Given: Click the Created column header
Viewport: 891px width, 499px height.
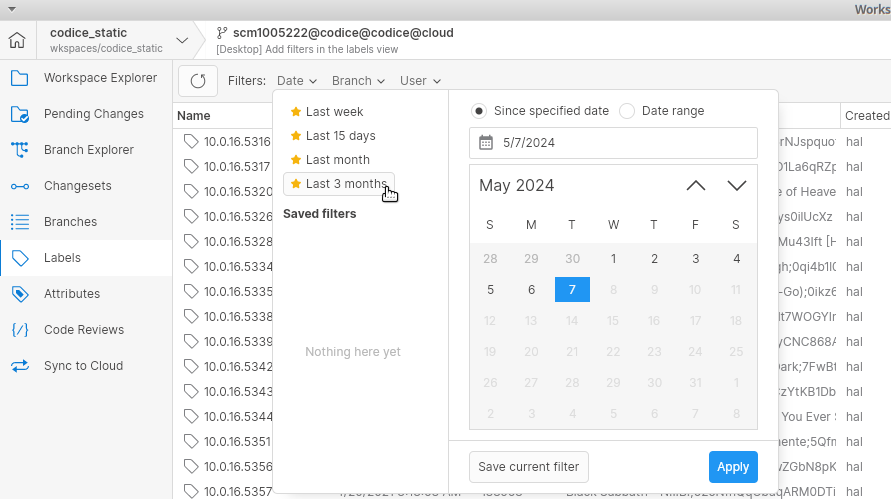Looking at the screenshot, I should pyautogui.click(x=867, y=115).
